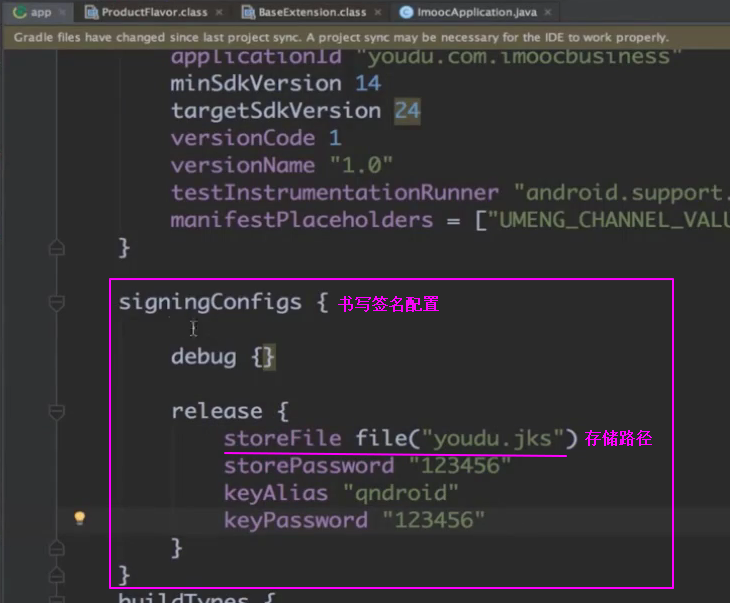
Task: Click the lightbulb quick-fix icon in gutter
Action: tap(80, 518)
